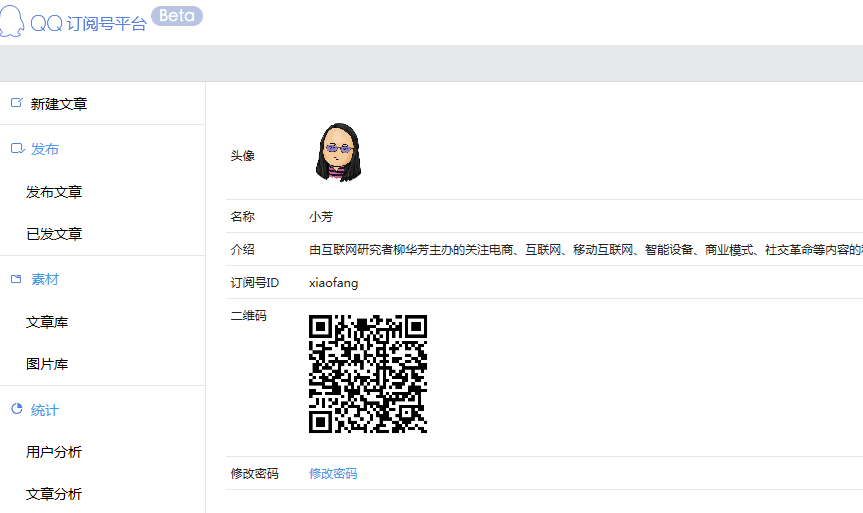Click the 名称 field label
The height and width of the screenshot is (513, 863).
coord(243,216)
